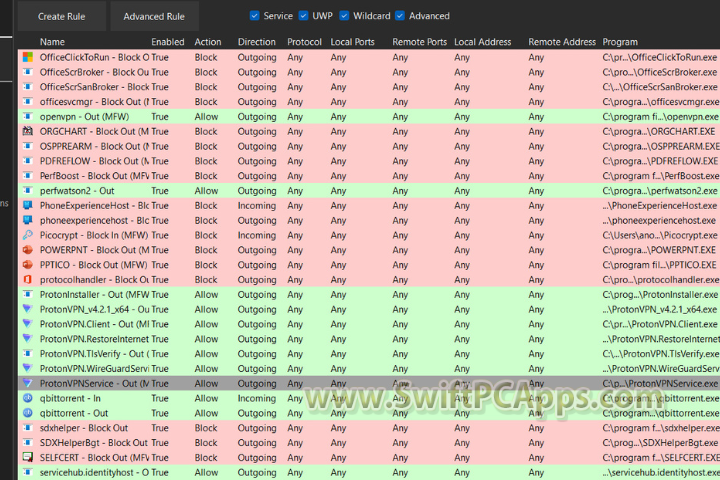The width and height of the screenshot is (720, 480).
Task: Sort by Remote Address column header
Action: pyautogui.click(x=562, y=42)
